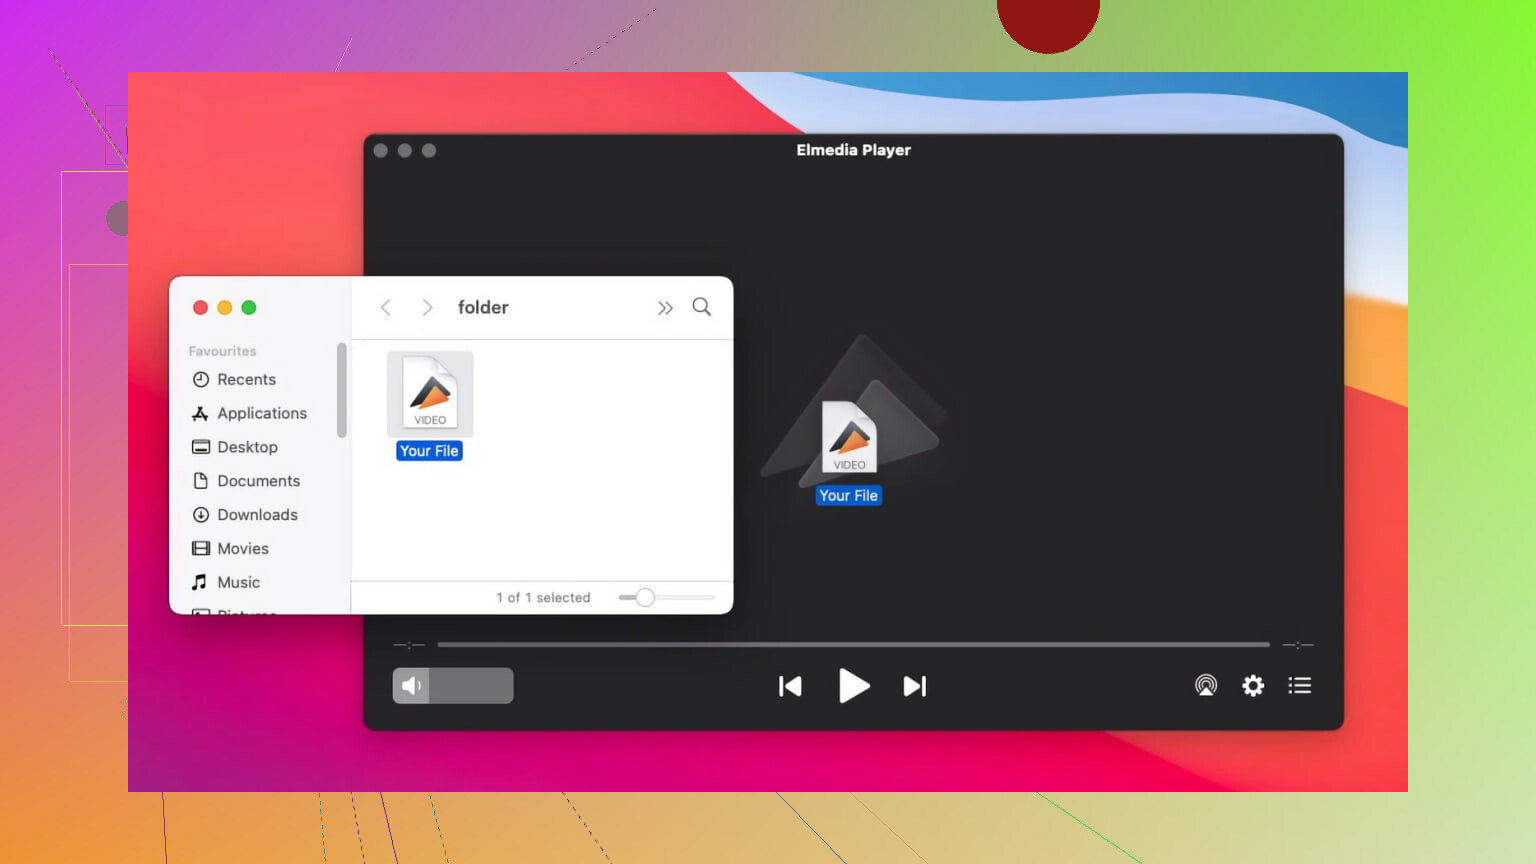Mute audio with the speaker icon
This screenshot has width=1536, height=864.
[411, 686]
